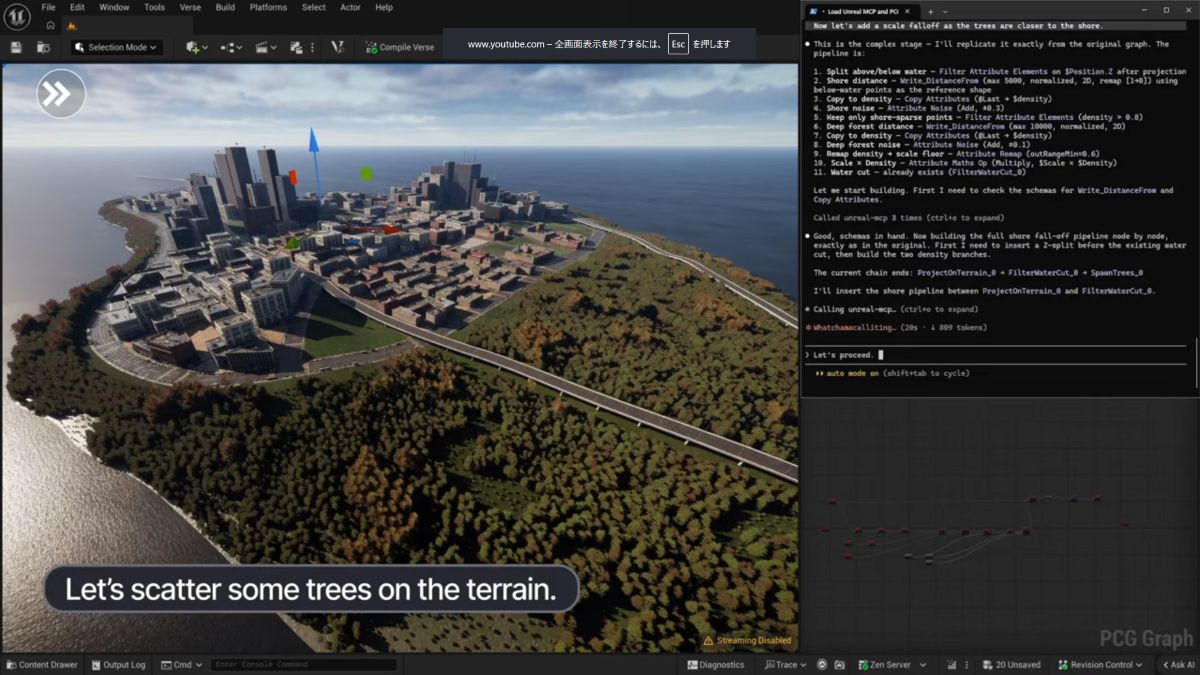The width and height of the screenshot is (1200, 675).
Task: Click the PCG Graph label
Action: [x=1146, y=639]
